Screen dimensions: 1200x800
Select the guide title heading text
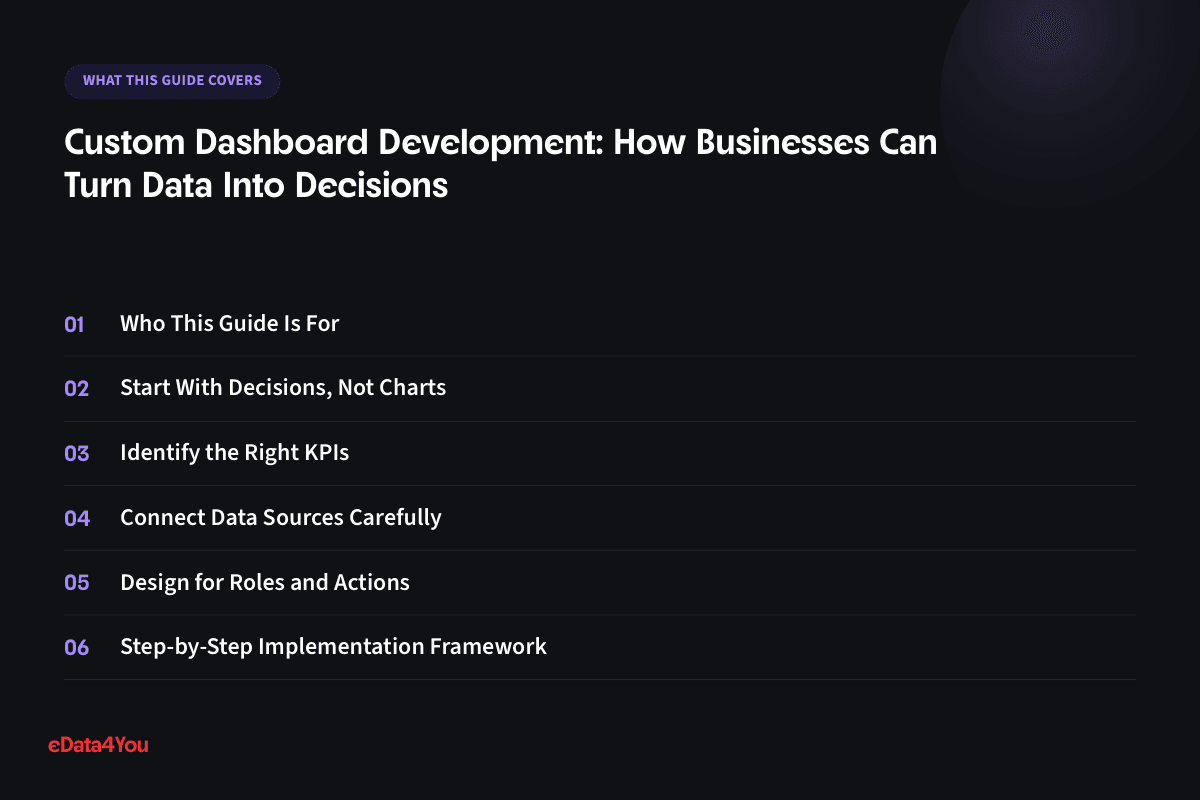[x=501, y=164]
